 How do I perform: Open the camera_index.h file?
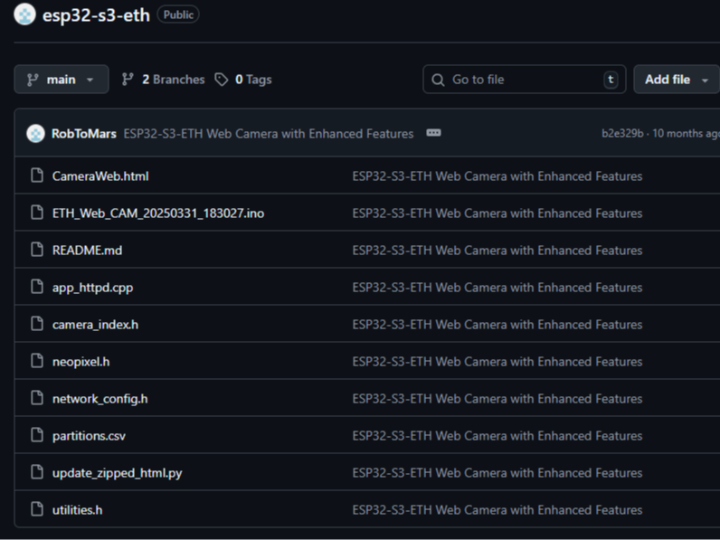coord(95,325)
